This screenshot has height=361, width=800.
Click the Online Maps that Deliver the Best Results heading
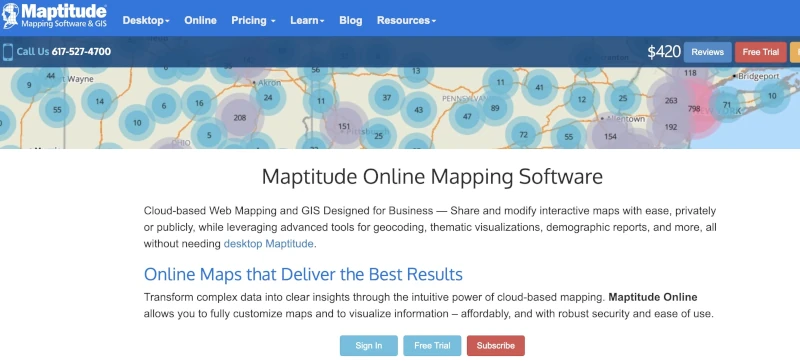[x=303, y=274]
